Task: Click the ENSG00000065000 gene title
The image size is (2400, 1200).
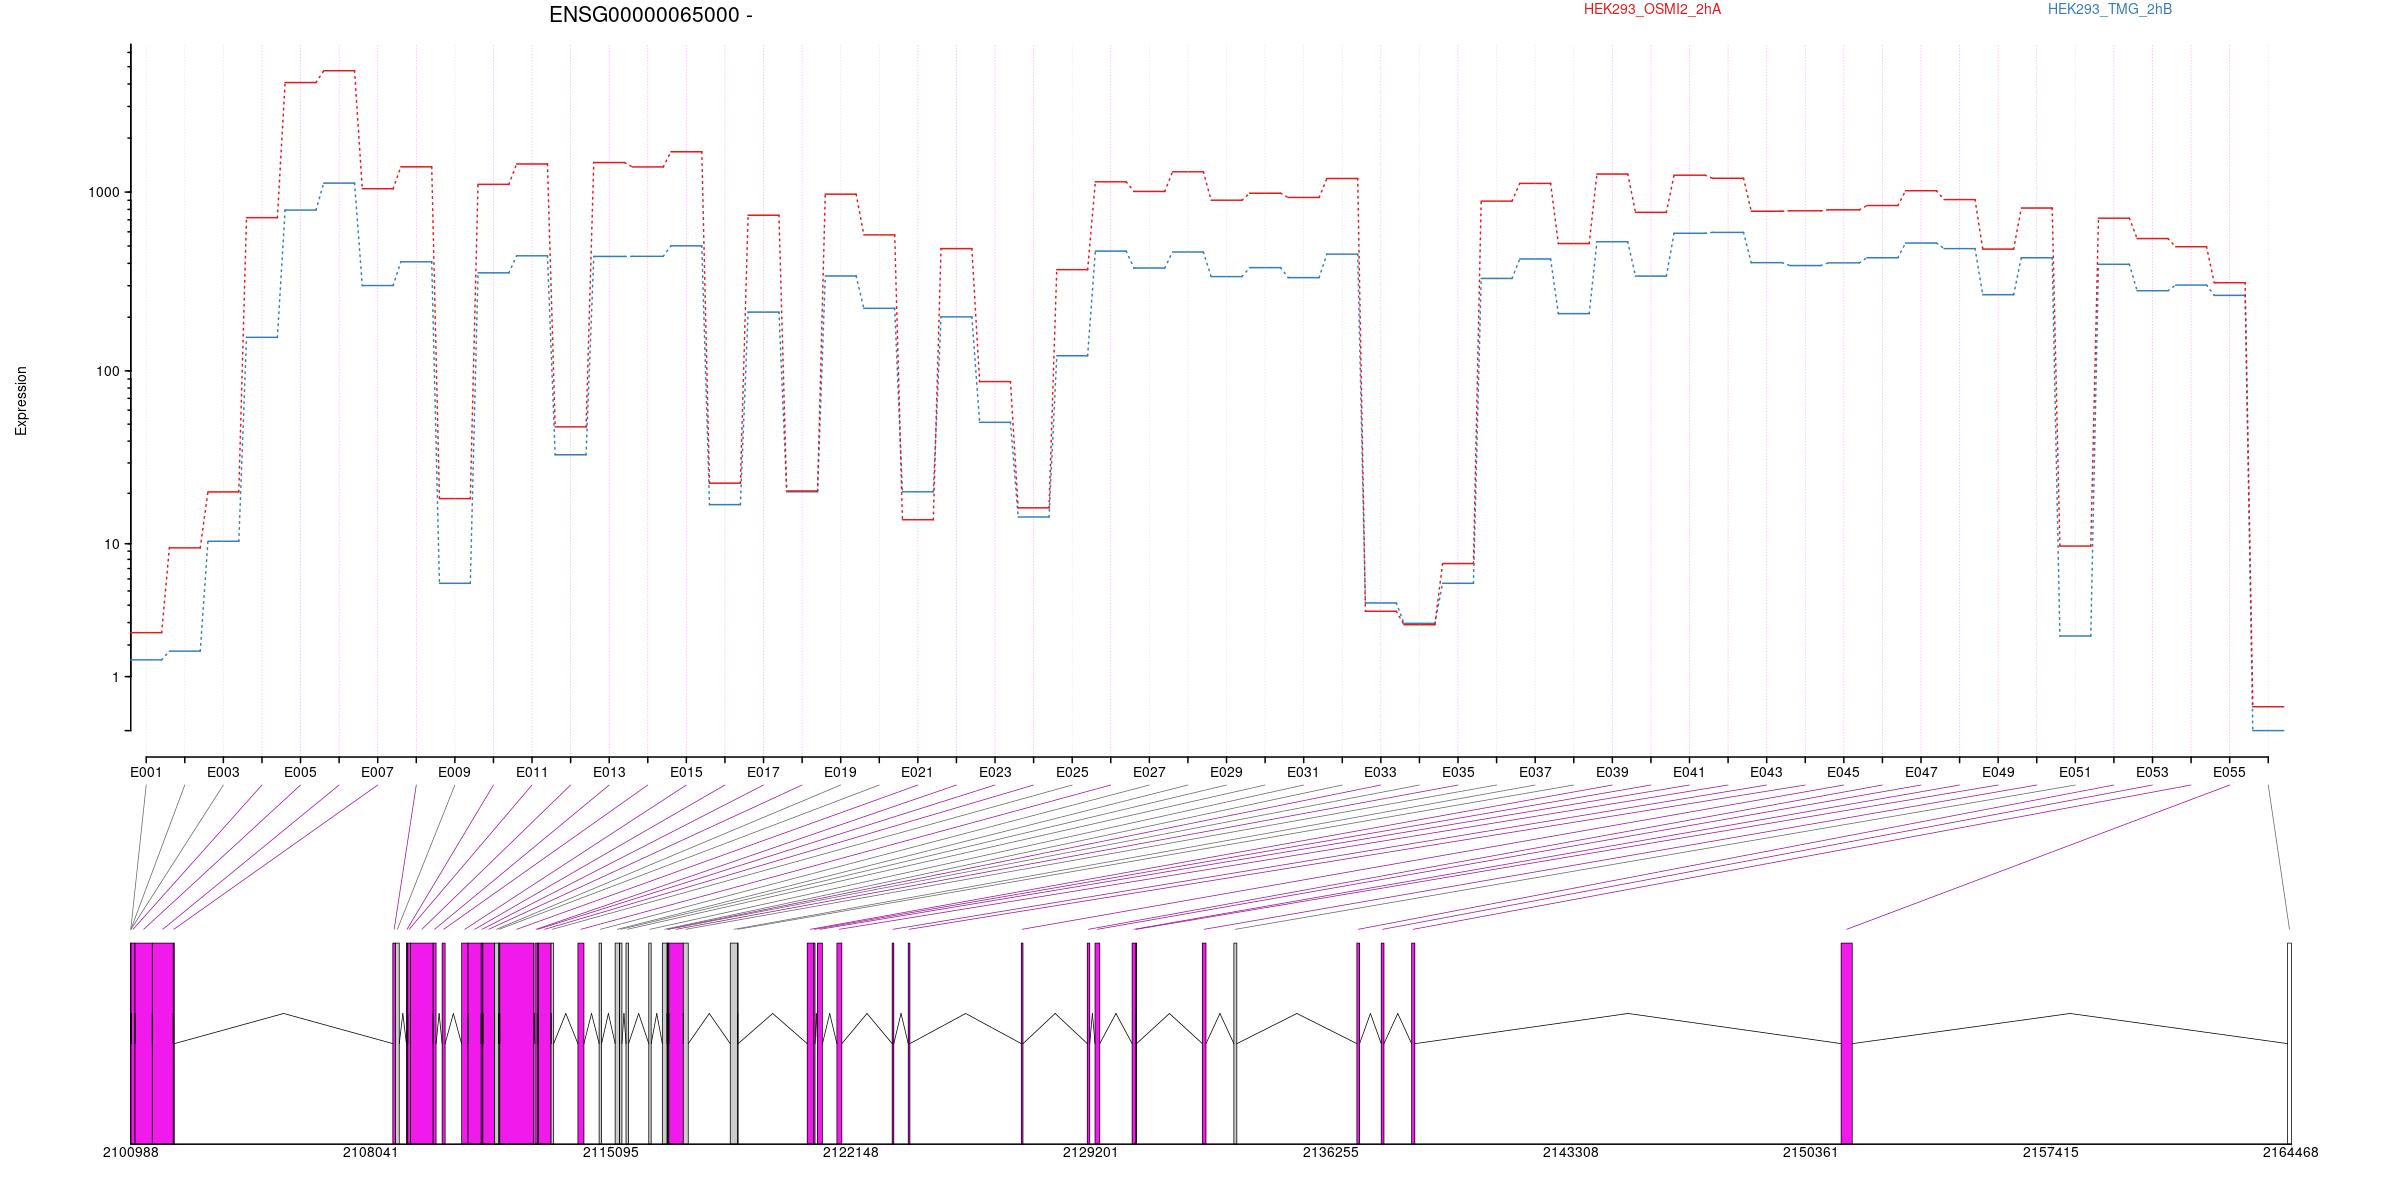Action: coord(650,15)
